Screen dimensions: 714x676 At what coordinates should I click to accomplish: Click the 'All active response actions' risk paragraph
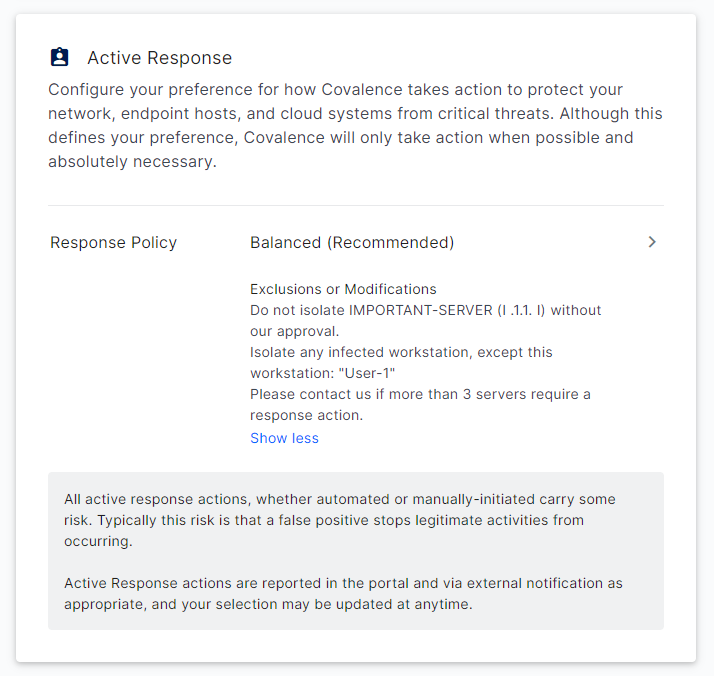point(340,520)
